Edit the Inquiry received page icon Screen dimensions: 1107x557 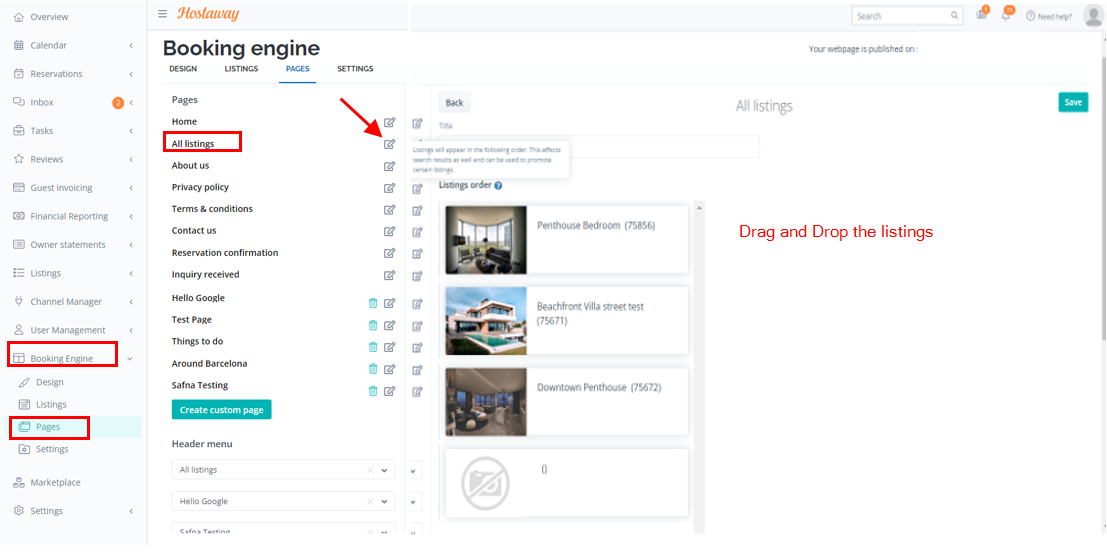tap(389, 275)
